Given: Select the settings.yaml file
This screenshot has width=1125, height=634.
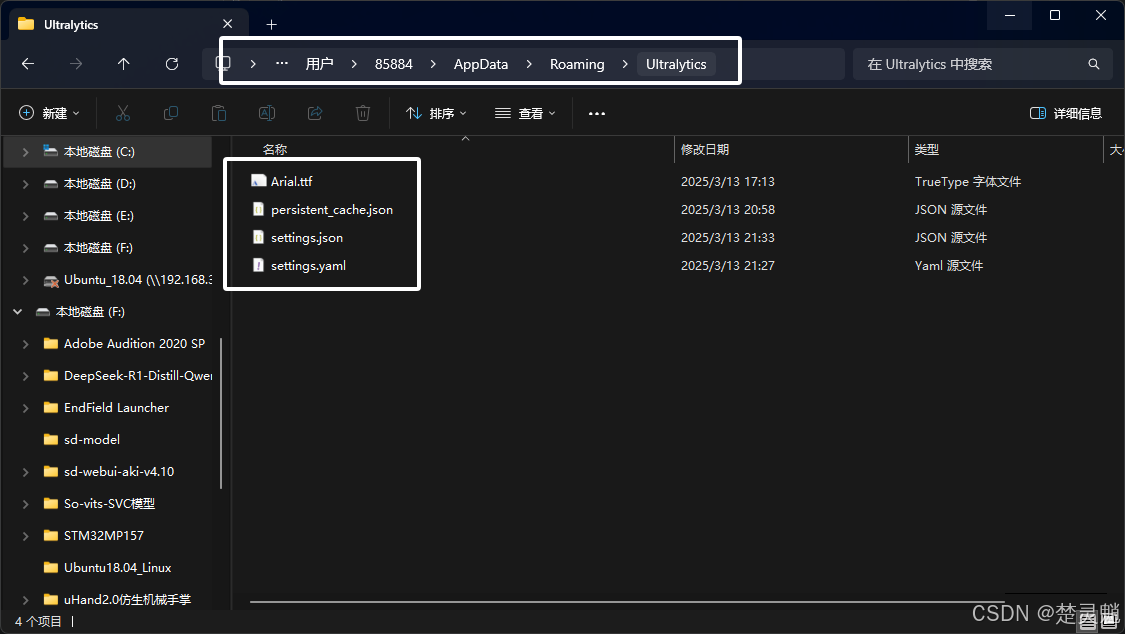Looking at the screenshot, I should 308,265.
